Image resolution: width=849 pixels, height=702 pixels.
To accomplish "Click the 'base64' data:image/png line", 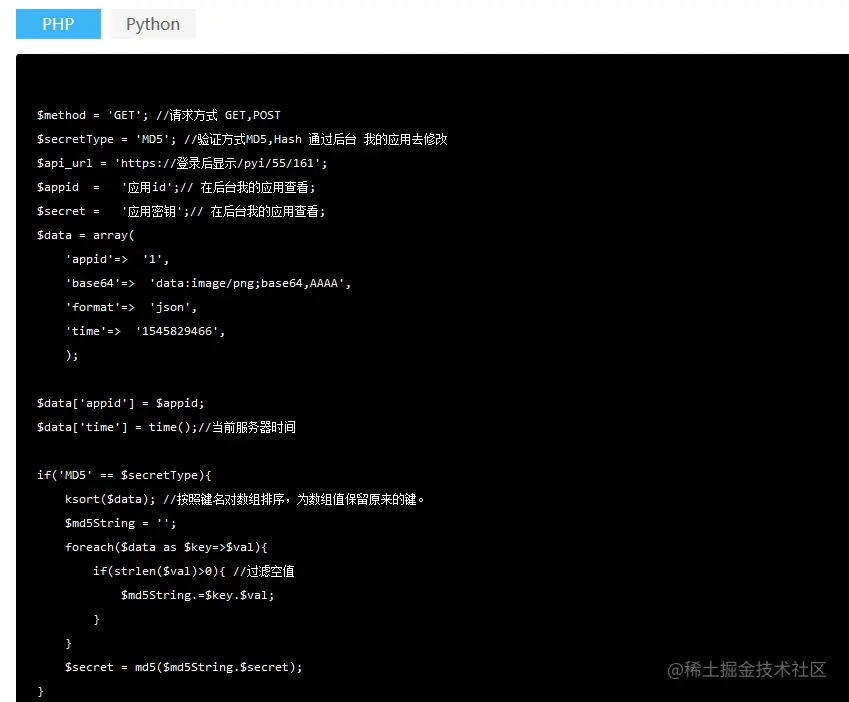I will tap(208, 283).
